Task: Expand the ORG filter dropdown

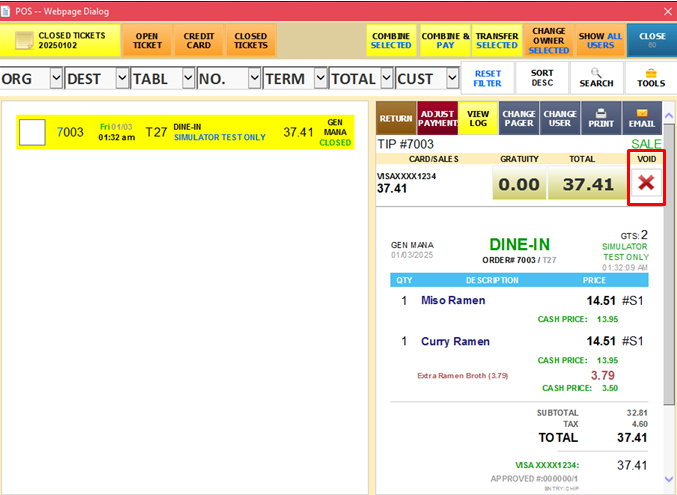Action: [55, 78]
